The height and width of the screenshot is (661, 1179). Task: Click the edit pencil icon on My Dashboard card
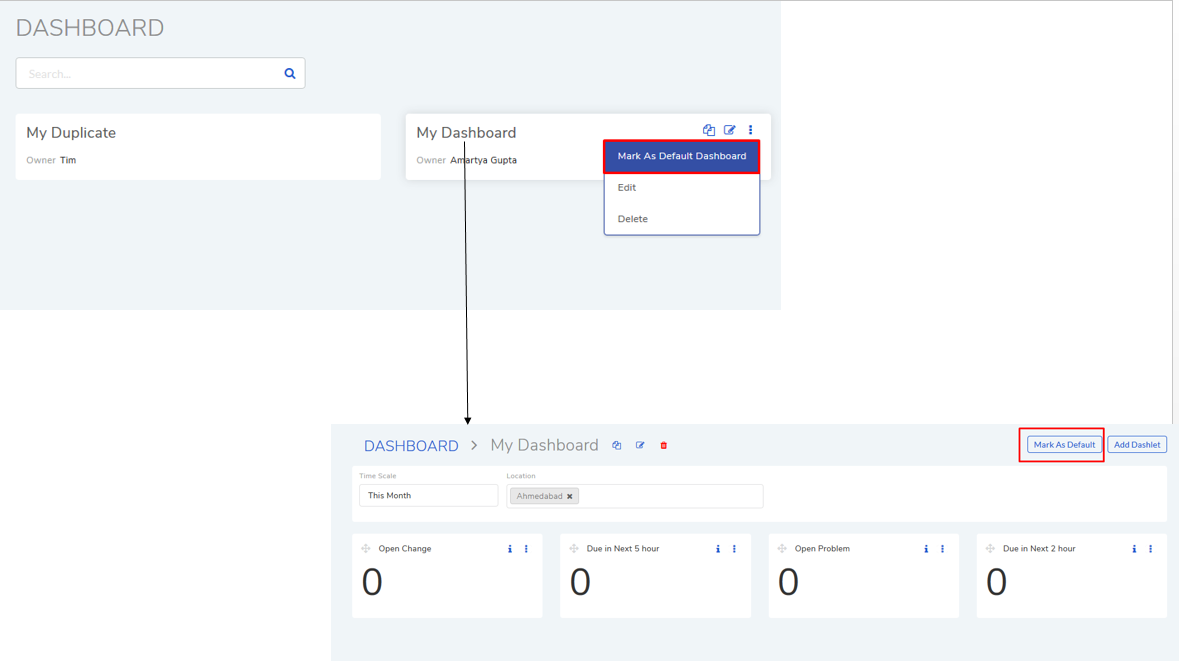(729, 130)
